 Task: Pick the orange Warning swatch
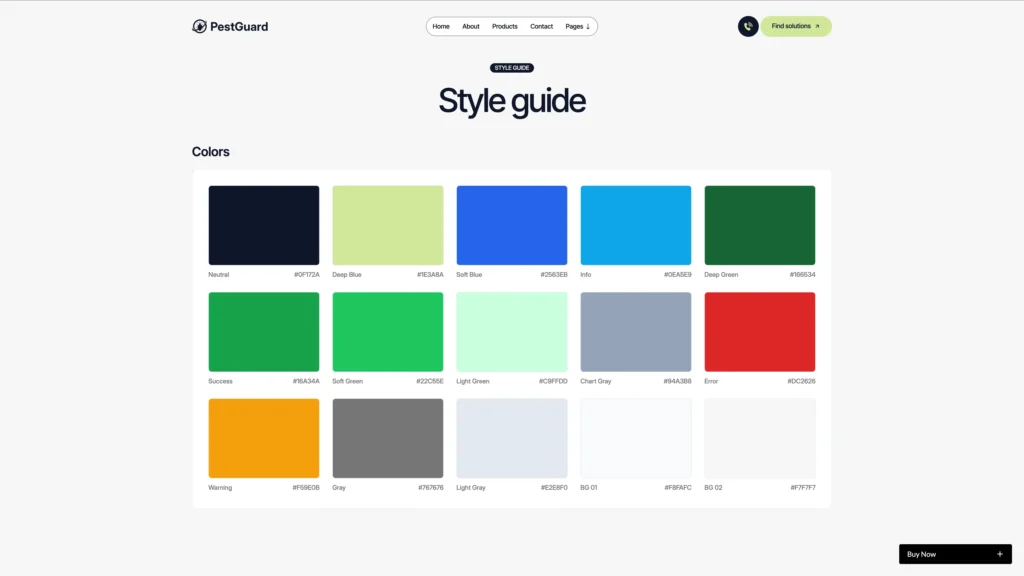264,438
